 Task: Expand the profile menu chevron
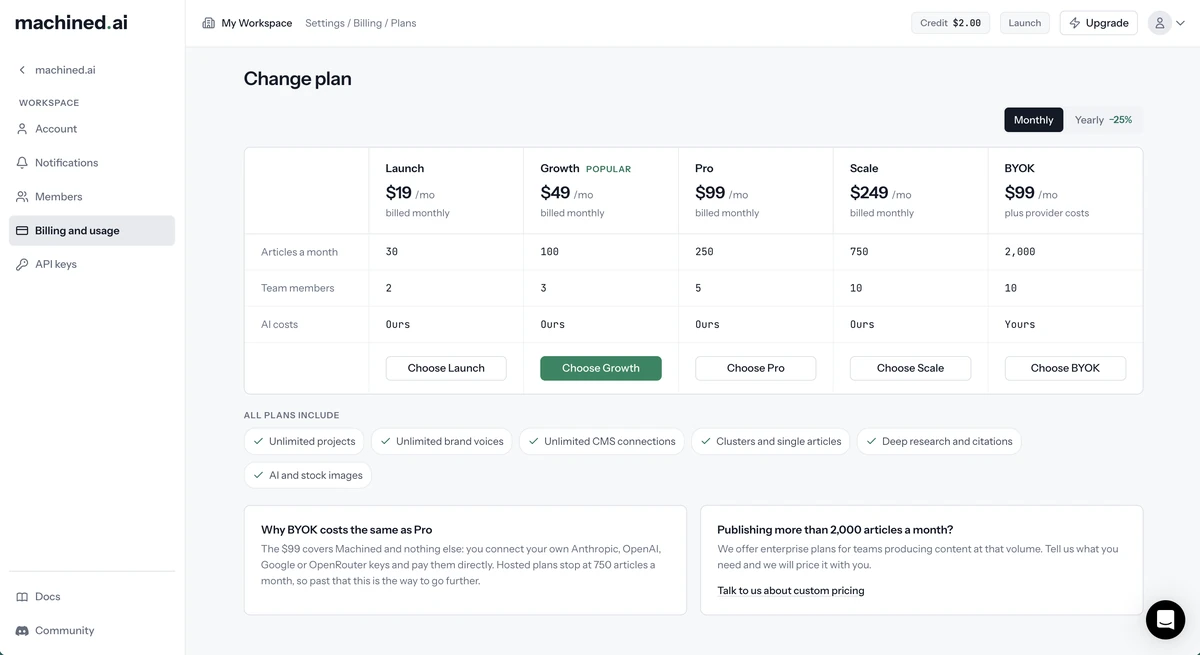(x=1180, y=23)
